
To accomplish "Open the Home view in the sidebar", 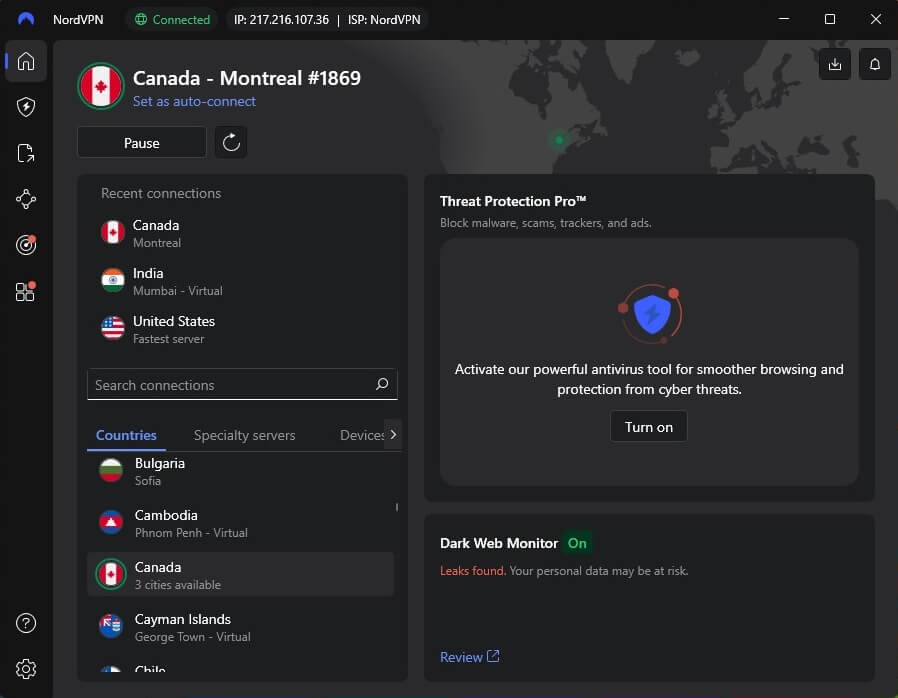I will [25, 61].
